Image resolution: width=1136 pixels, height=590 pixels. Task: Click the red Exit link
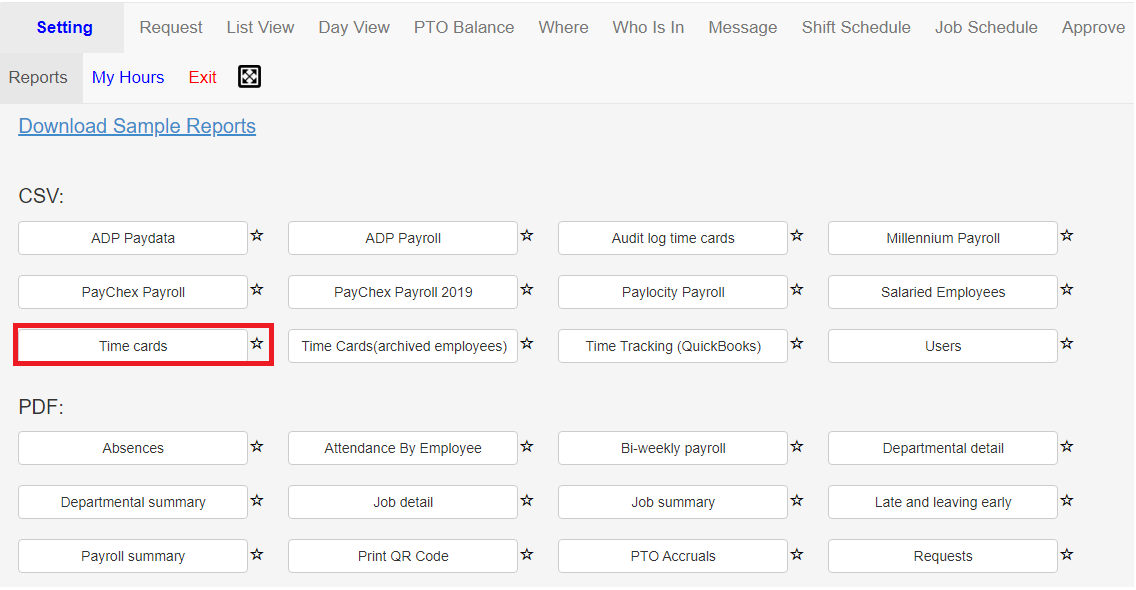pos(202,78)
